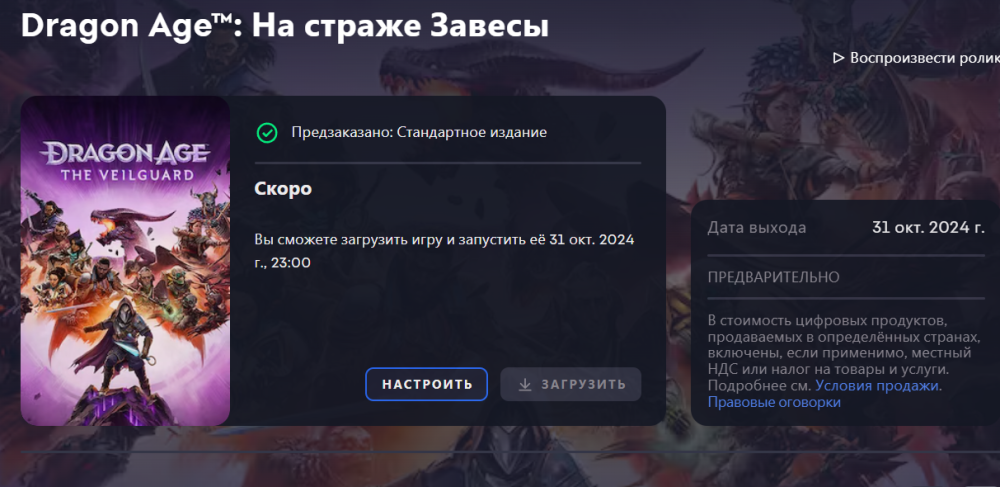Click the download arrow icon on ЗАГРУЗИТЬ

coord(525,384)
